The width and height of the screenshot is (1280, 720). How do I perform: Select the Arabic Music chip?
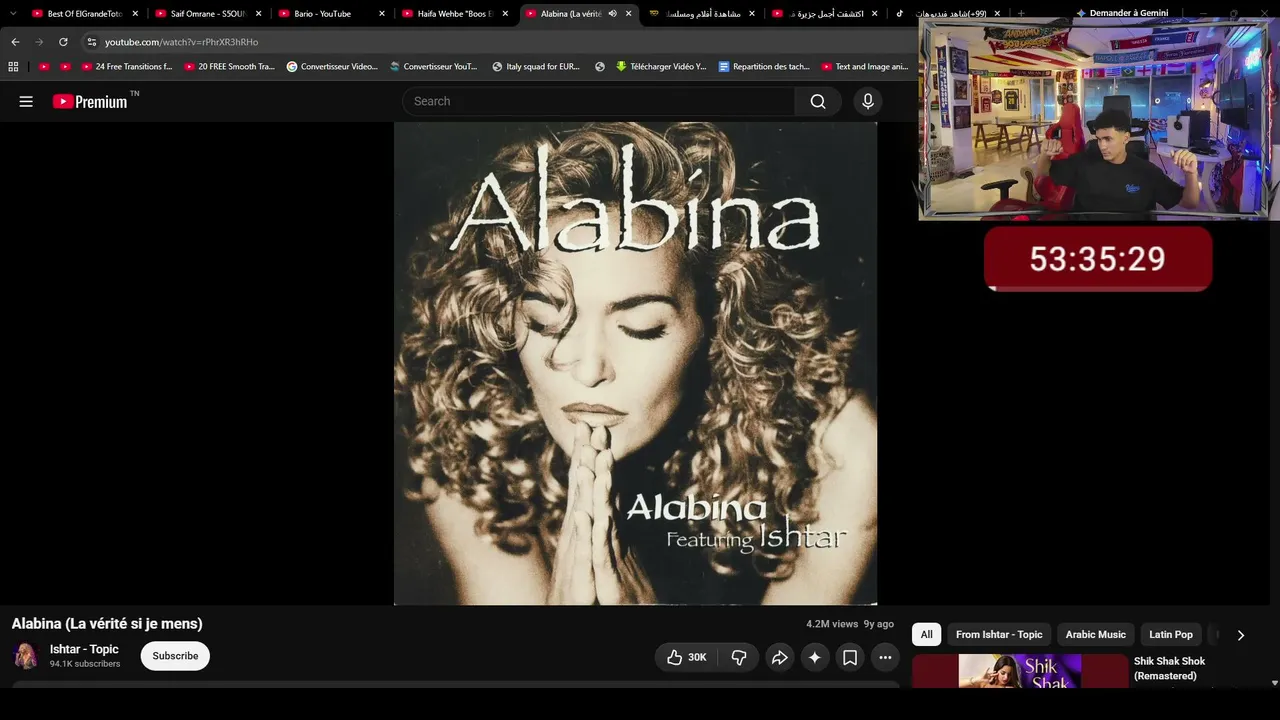coord(1096,635)
